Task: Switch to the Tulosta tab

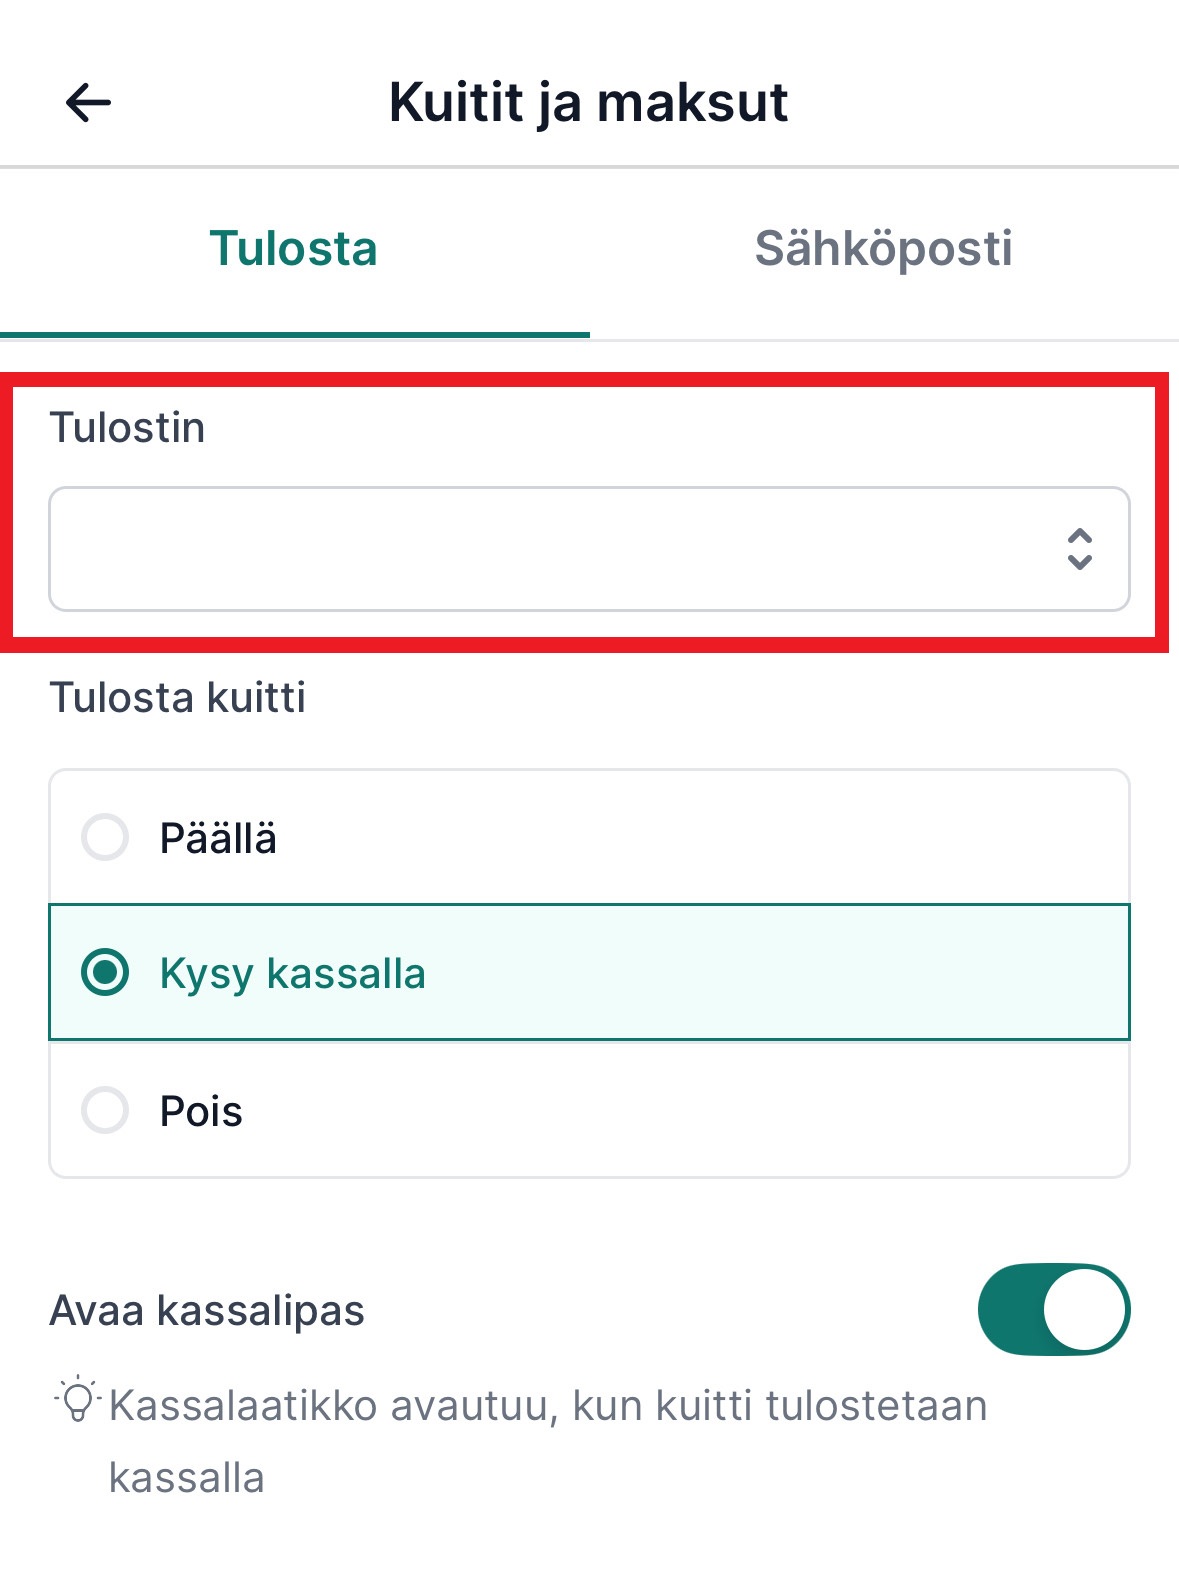Action: (293, 248)
